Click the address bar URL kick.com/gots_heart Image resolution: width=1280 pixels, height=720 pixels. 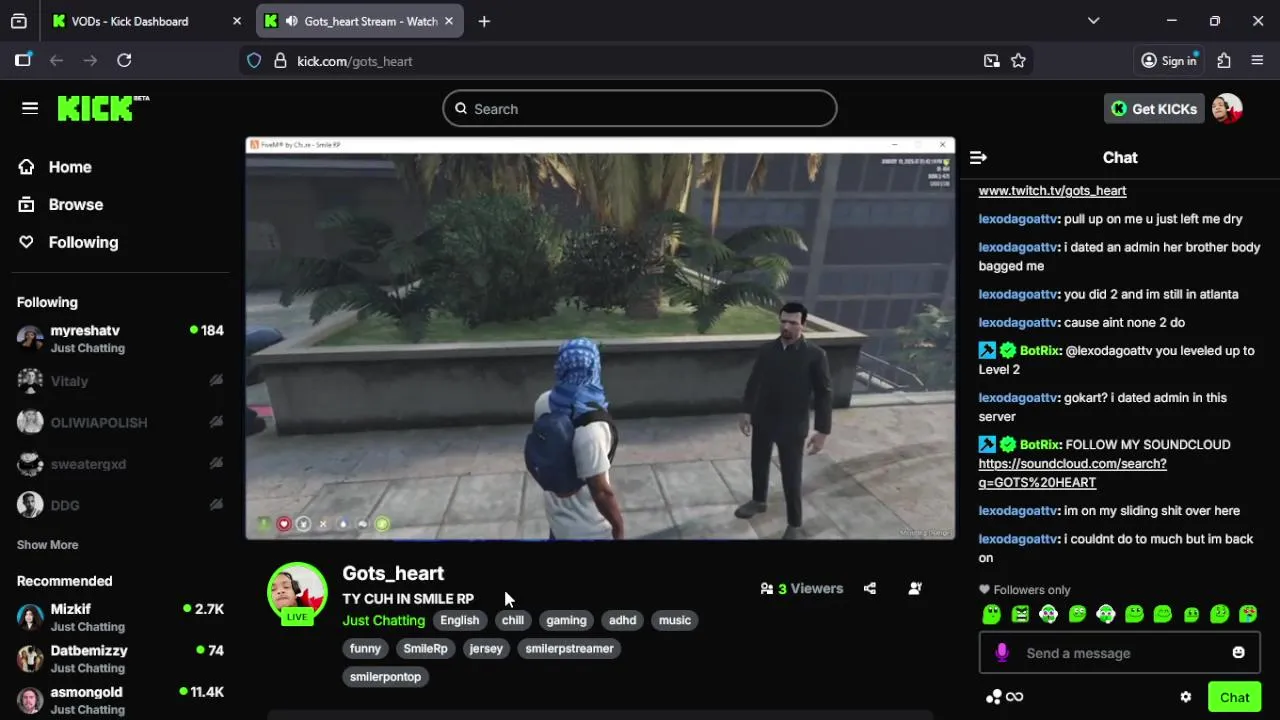pyautogui.click(x=354, y=62)
